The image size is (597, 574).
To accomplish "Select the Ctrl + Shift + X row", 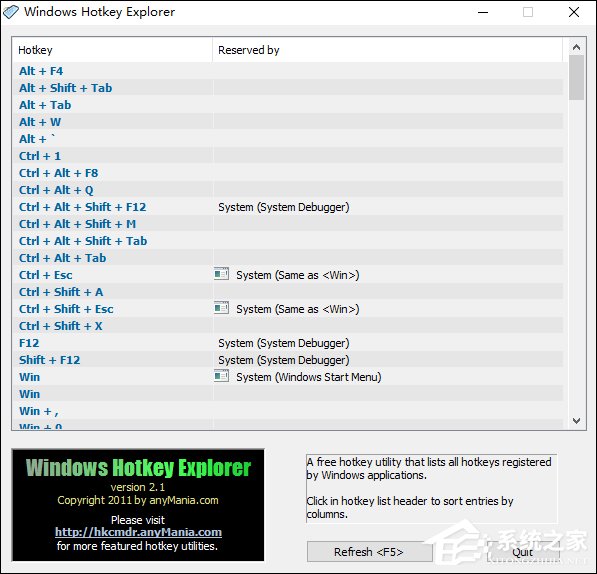I will (x=287, y=326).
